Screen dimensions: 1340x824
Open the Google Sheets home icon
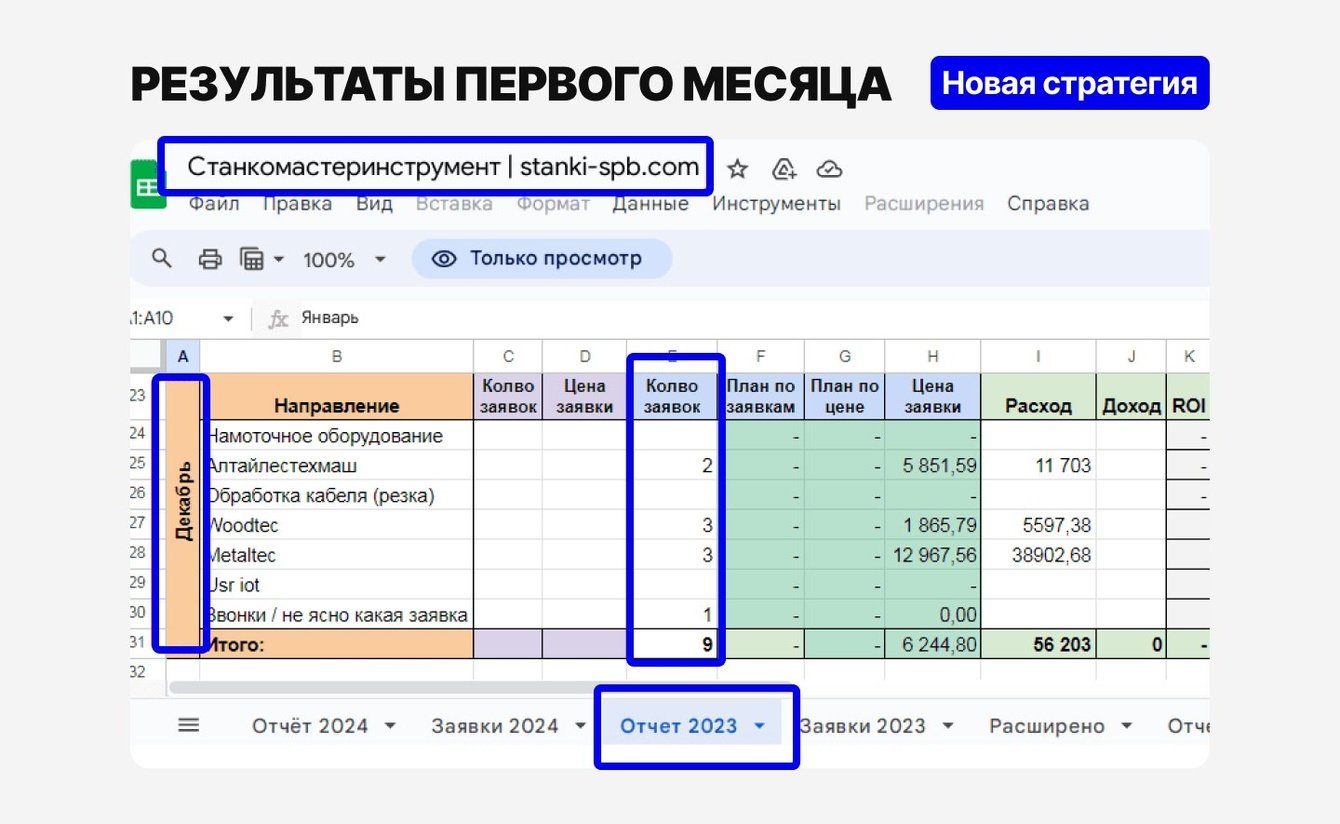(148, 187)
